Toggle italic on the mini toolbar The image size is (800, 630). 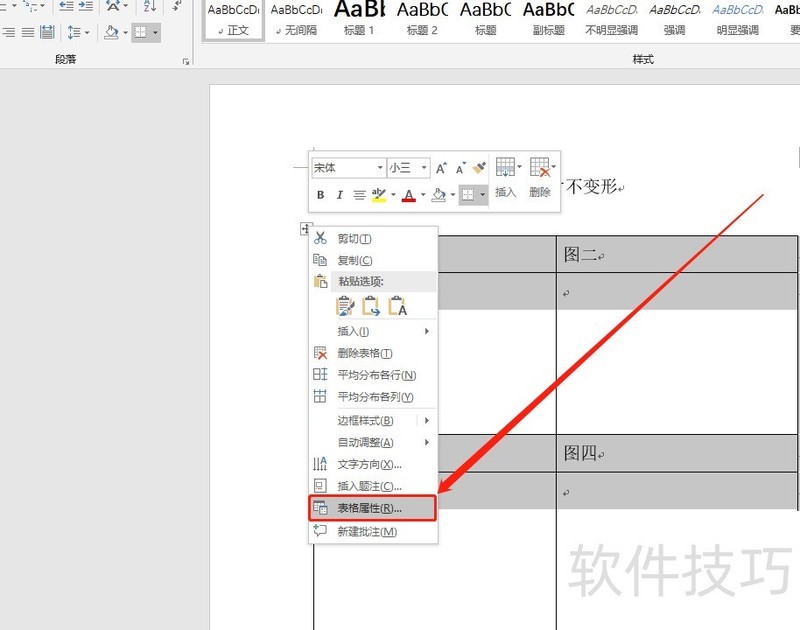pos(339,194)
